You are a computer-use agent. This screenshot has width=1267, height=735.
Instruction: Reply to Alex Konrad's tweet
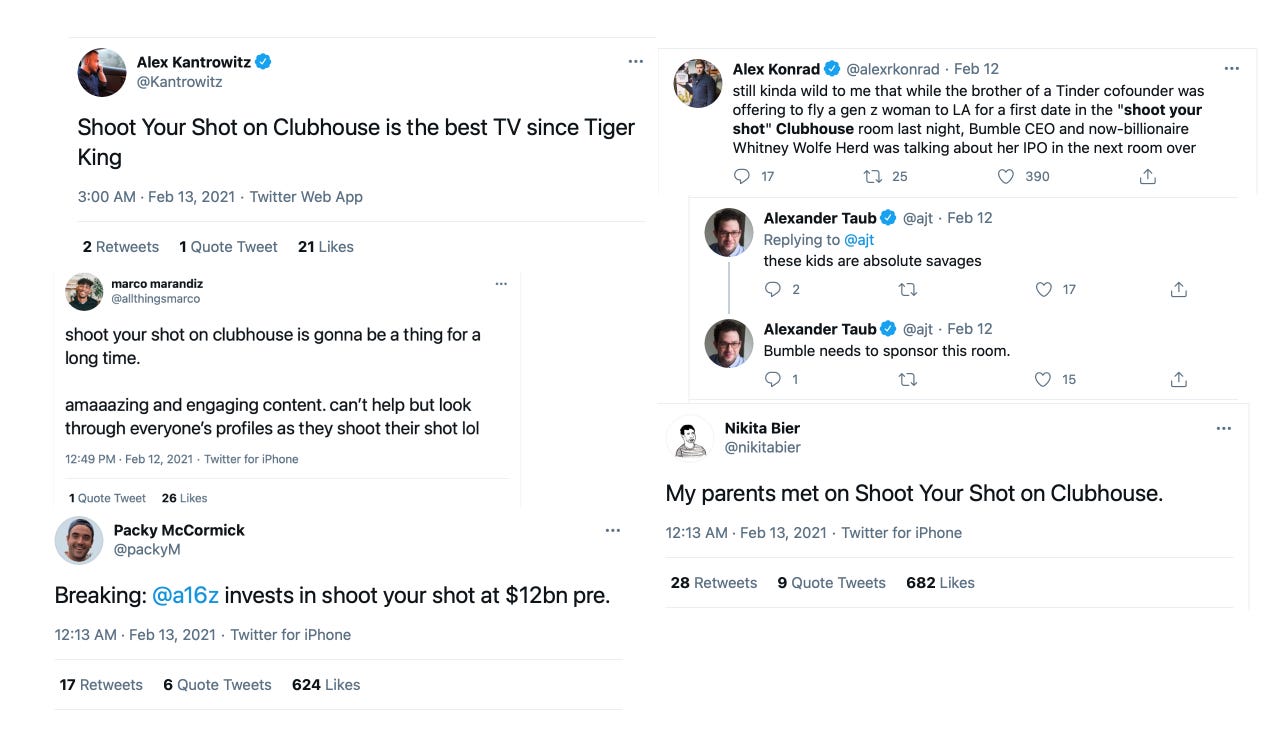point(742,177)
